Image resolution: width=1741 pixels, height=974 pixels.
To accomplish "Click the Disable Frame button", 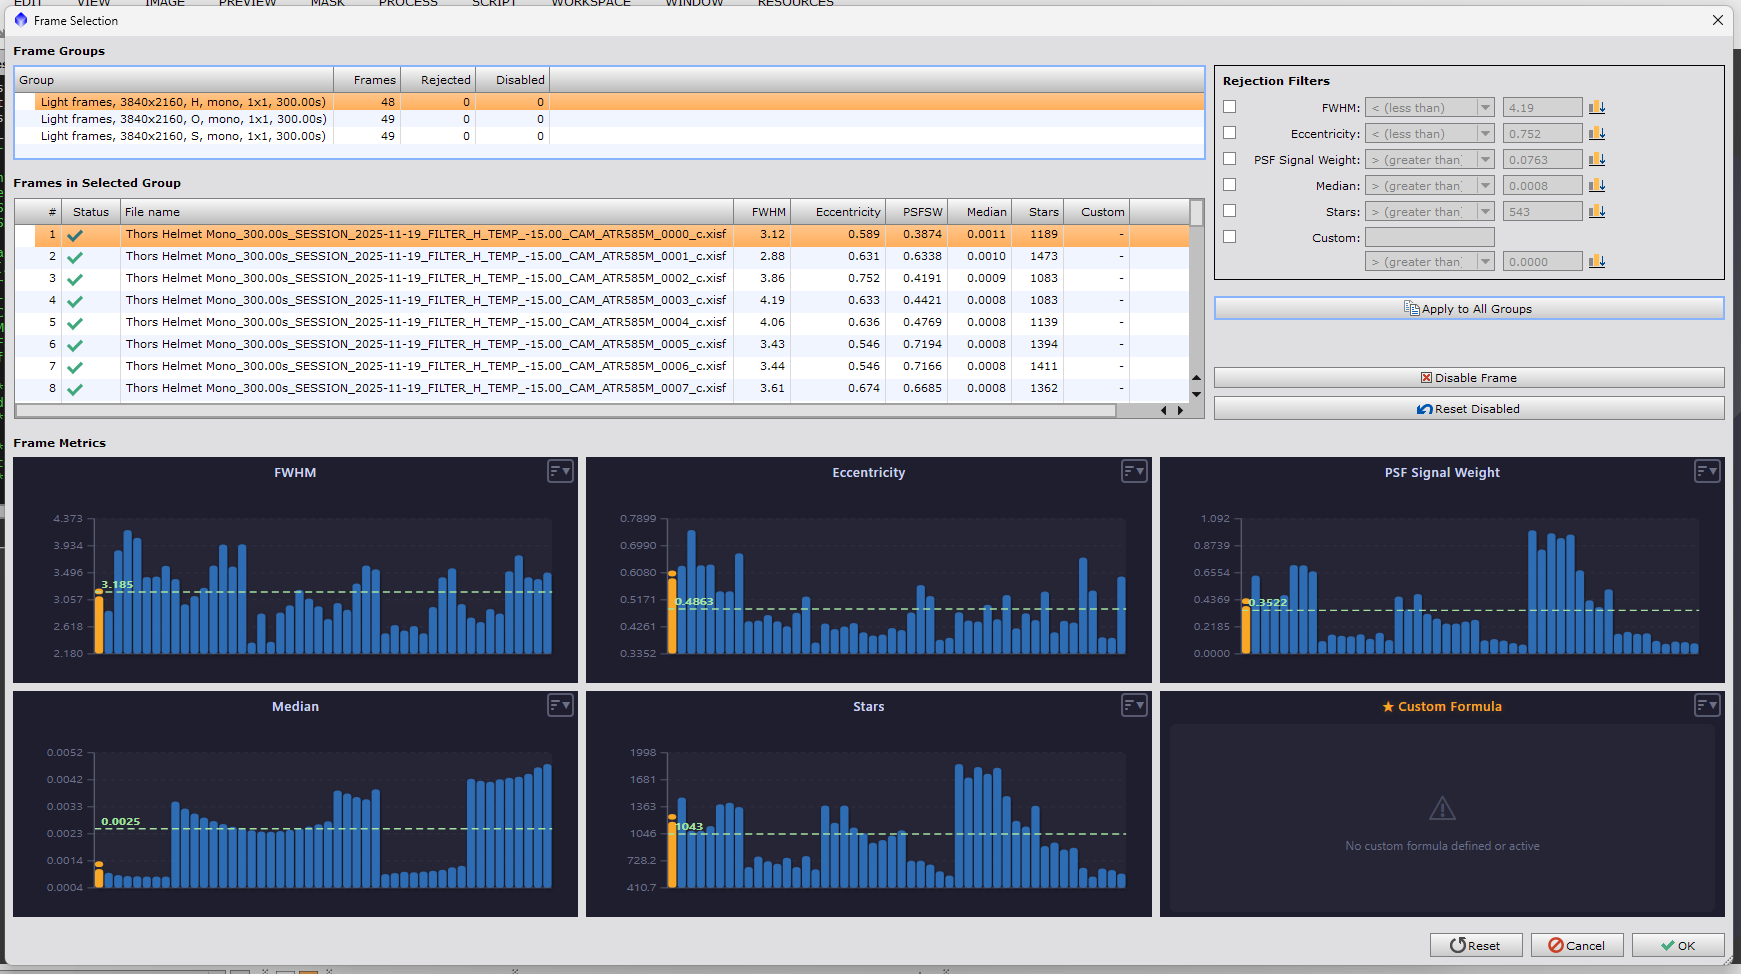I will (x=1468, y=378).
